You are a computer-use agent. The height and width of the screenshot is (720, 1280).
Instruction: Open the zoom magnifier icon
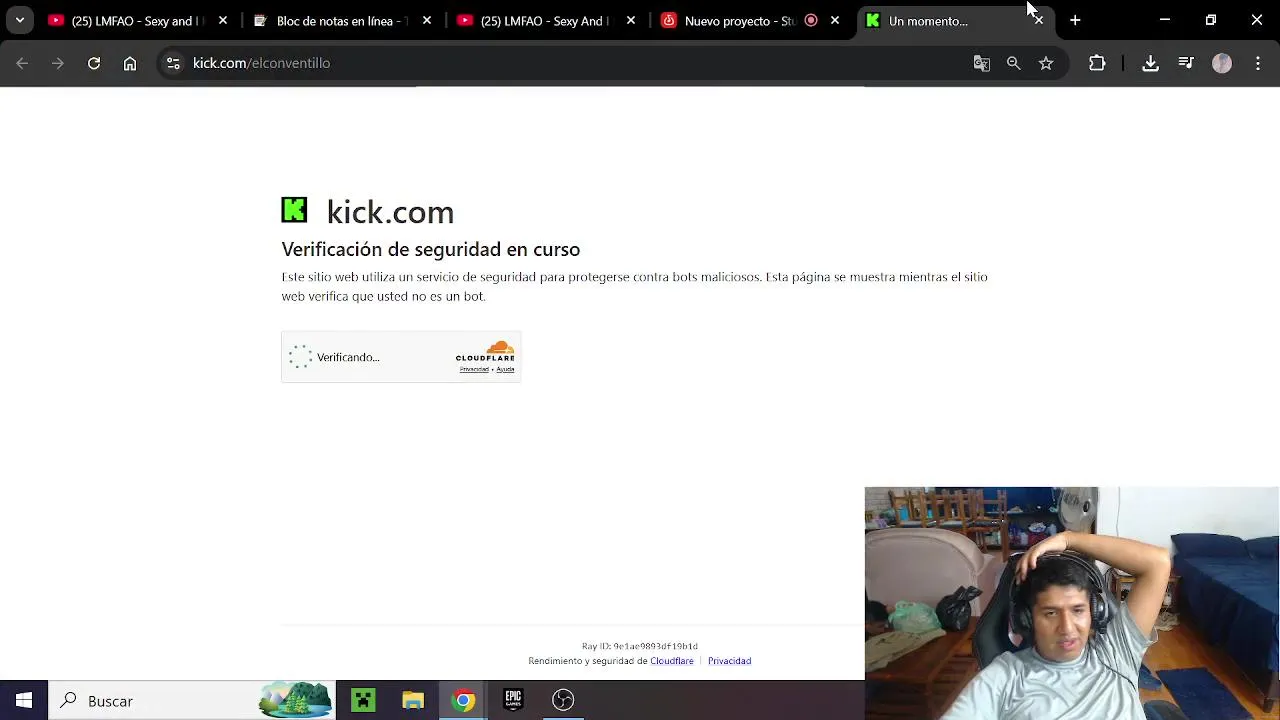tap(1014, 63)
